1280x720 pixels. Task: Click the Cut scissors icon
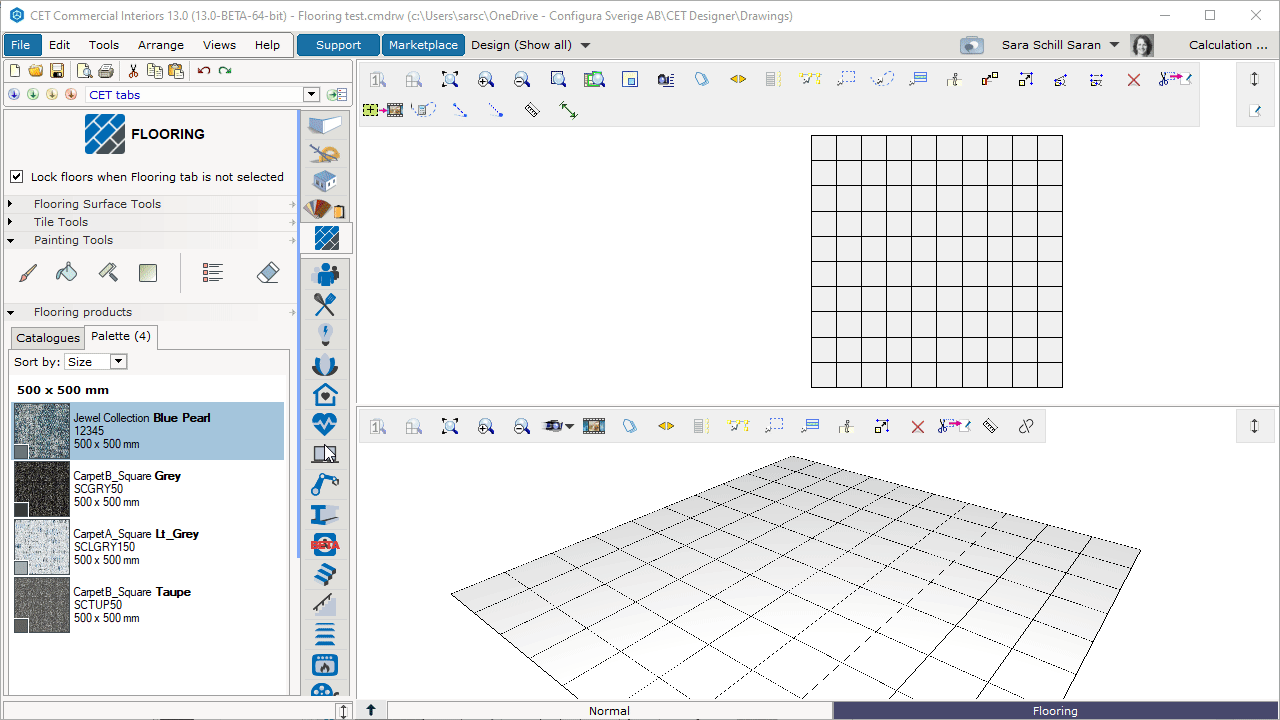[133, 70]
